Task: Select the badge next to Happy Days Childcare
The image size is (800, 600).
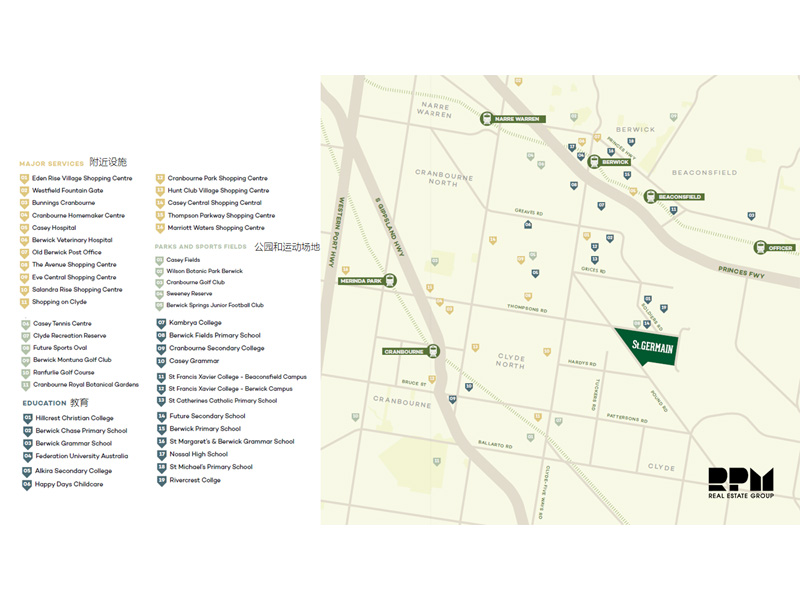Action: click(x=27, y=485)
